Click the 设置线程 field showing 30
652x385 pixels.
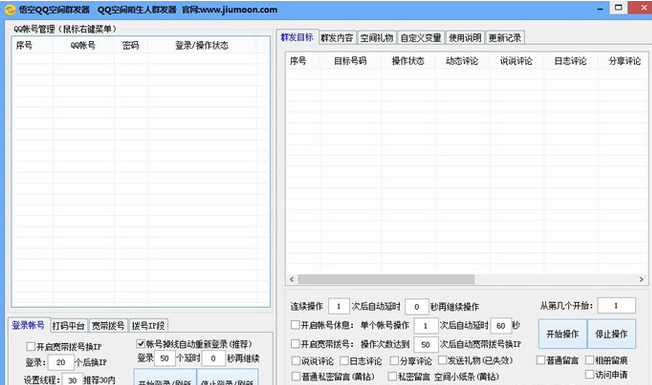[72, 380]
